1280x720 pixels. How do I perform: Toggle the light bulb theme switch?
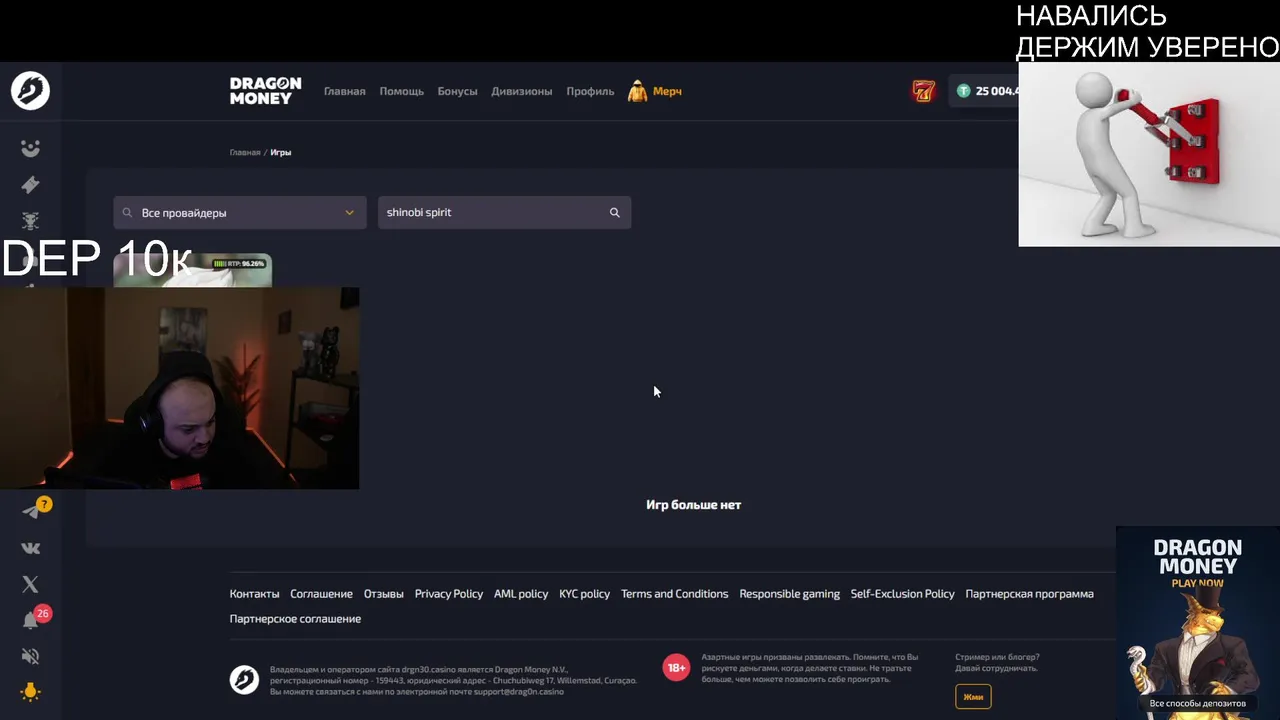[31, 692]
